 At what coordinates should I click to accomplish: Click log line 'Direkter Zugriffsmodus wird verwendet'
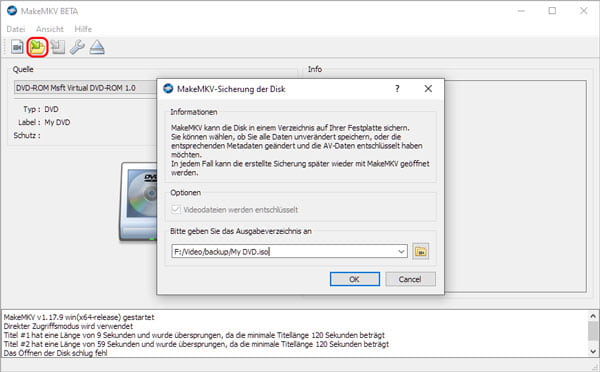tap(68, 326)
